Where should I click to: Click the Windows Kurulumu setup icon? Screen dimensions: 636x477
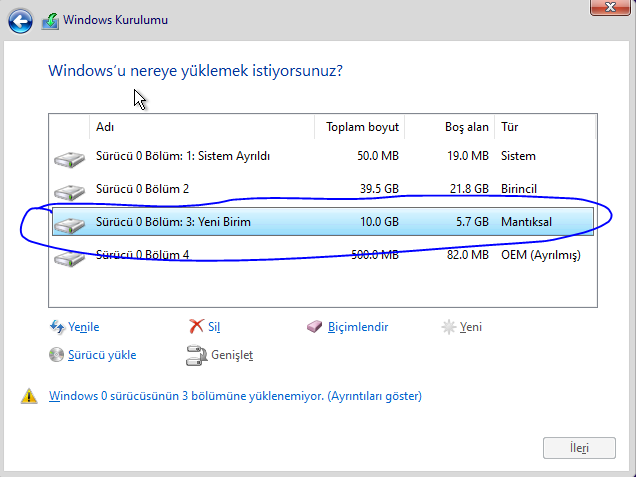tap(50, 21)
